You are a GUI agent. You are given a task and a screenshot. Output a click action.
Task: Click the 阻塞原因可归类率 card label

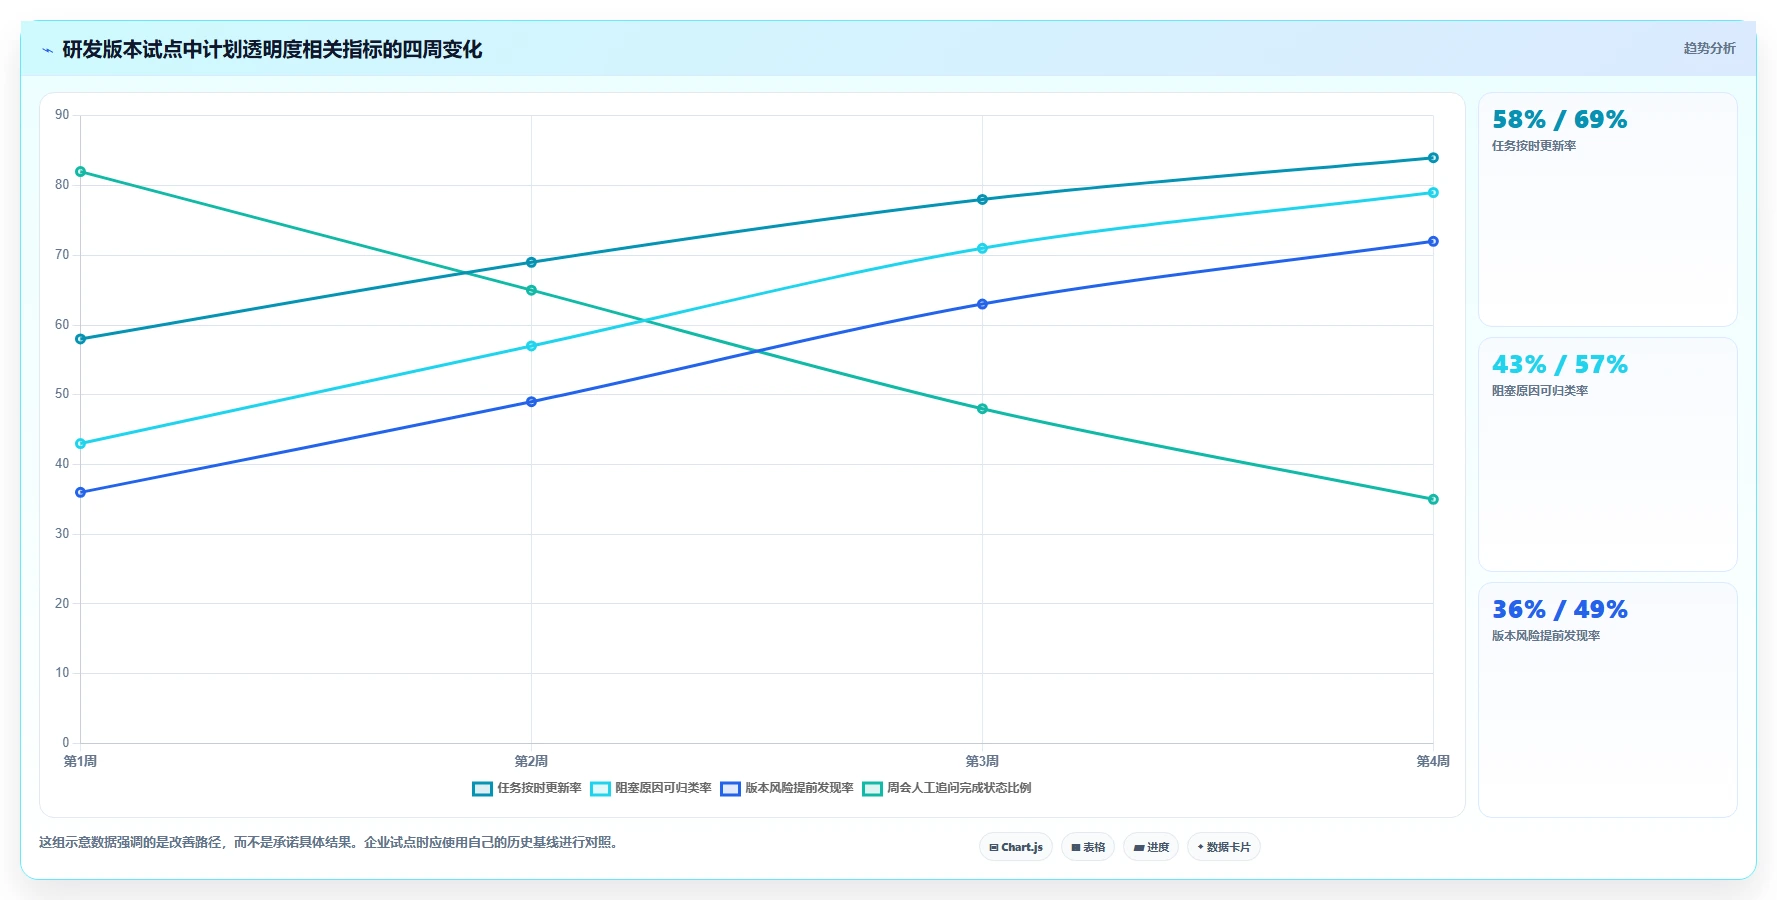click(x=1540, y=391)
